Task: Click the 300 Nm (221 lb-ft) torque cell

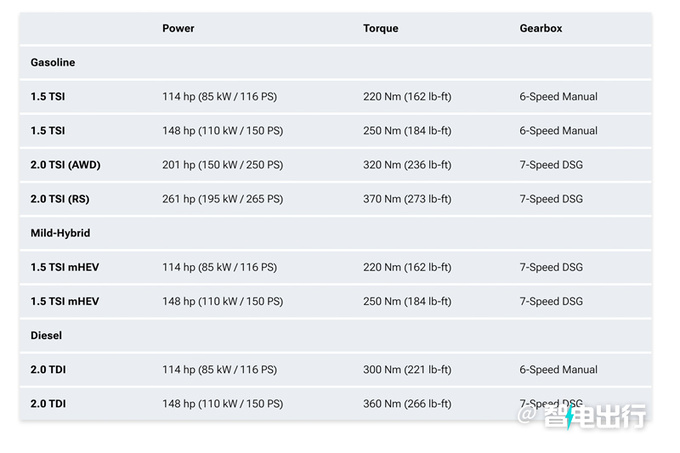Action: pyautogui.click(x=407, y=370)
